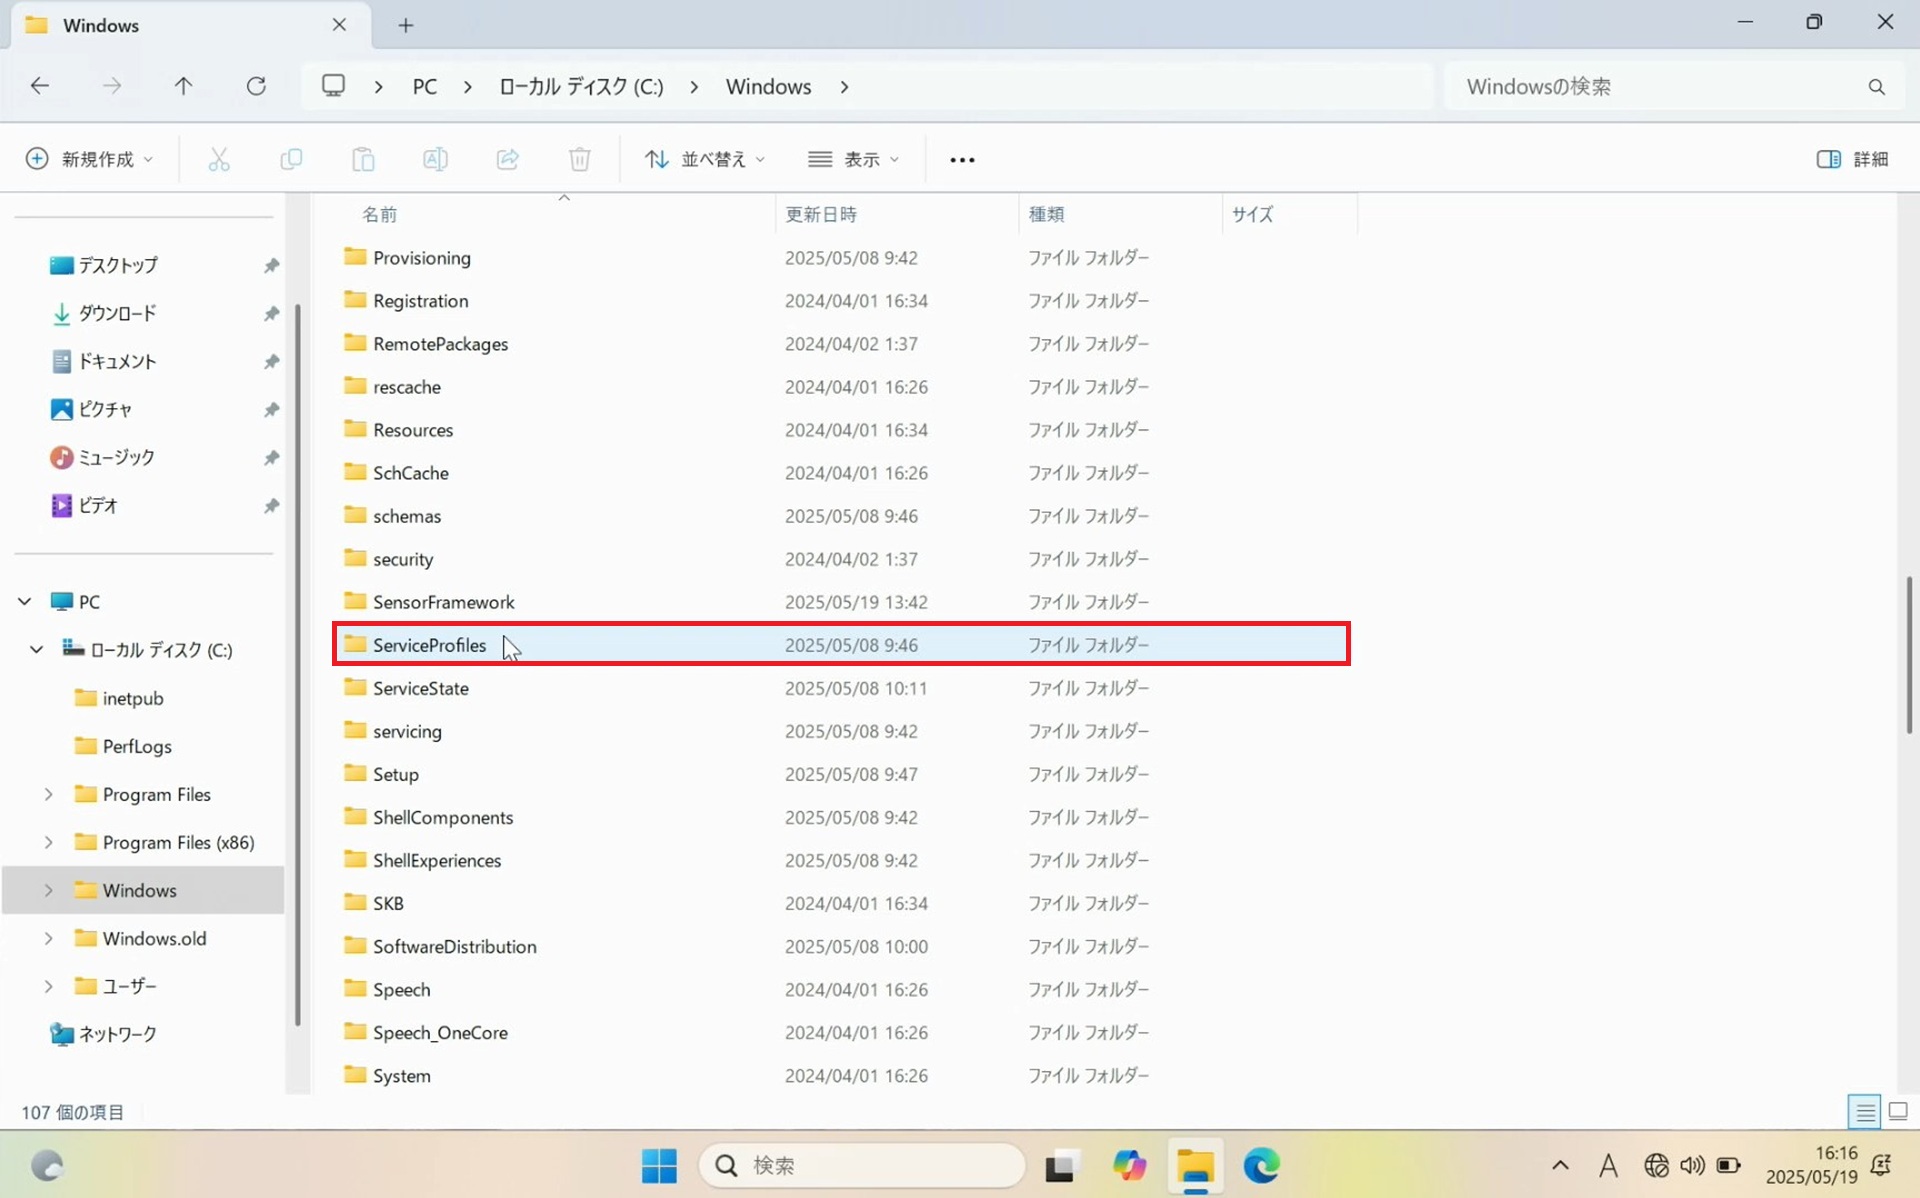This screenshot has width=1920, height=1198.
Task: Expand the Program Files (x86) node
Action: coord(48,842)
